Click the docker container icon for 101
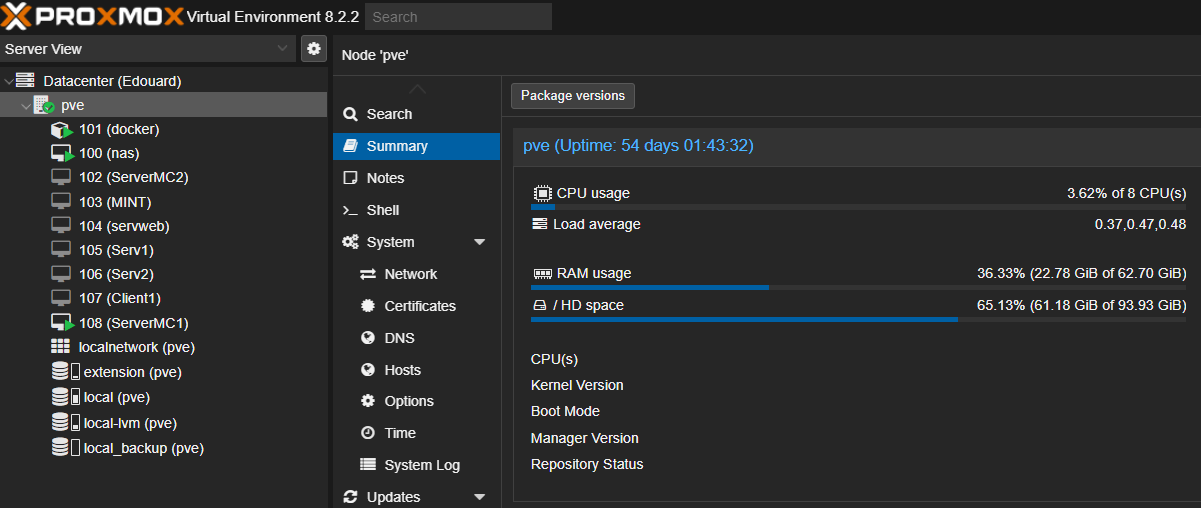Image resolution: width=1201 pixels, height=508 pixels. [x=62, y=130]
